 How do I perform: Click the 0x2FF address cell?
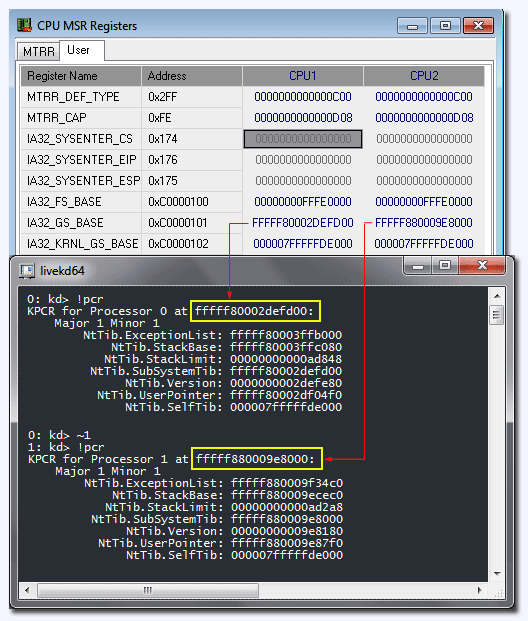192,97
